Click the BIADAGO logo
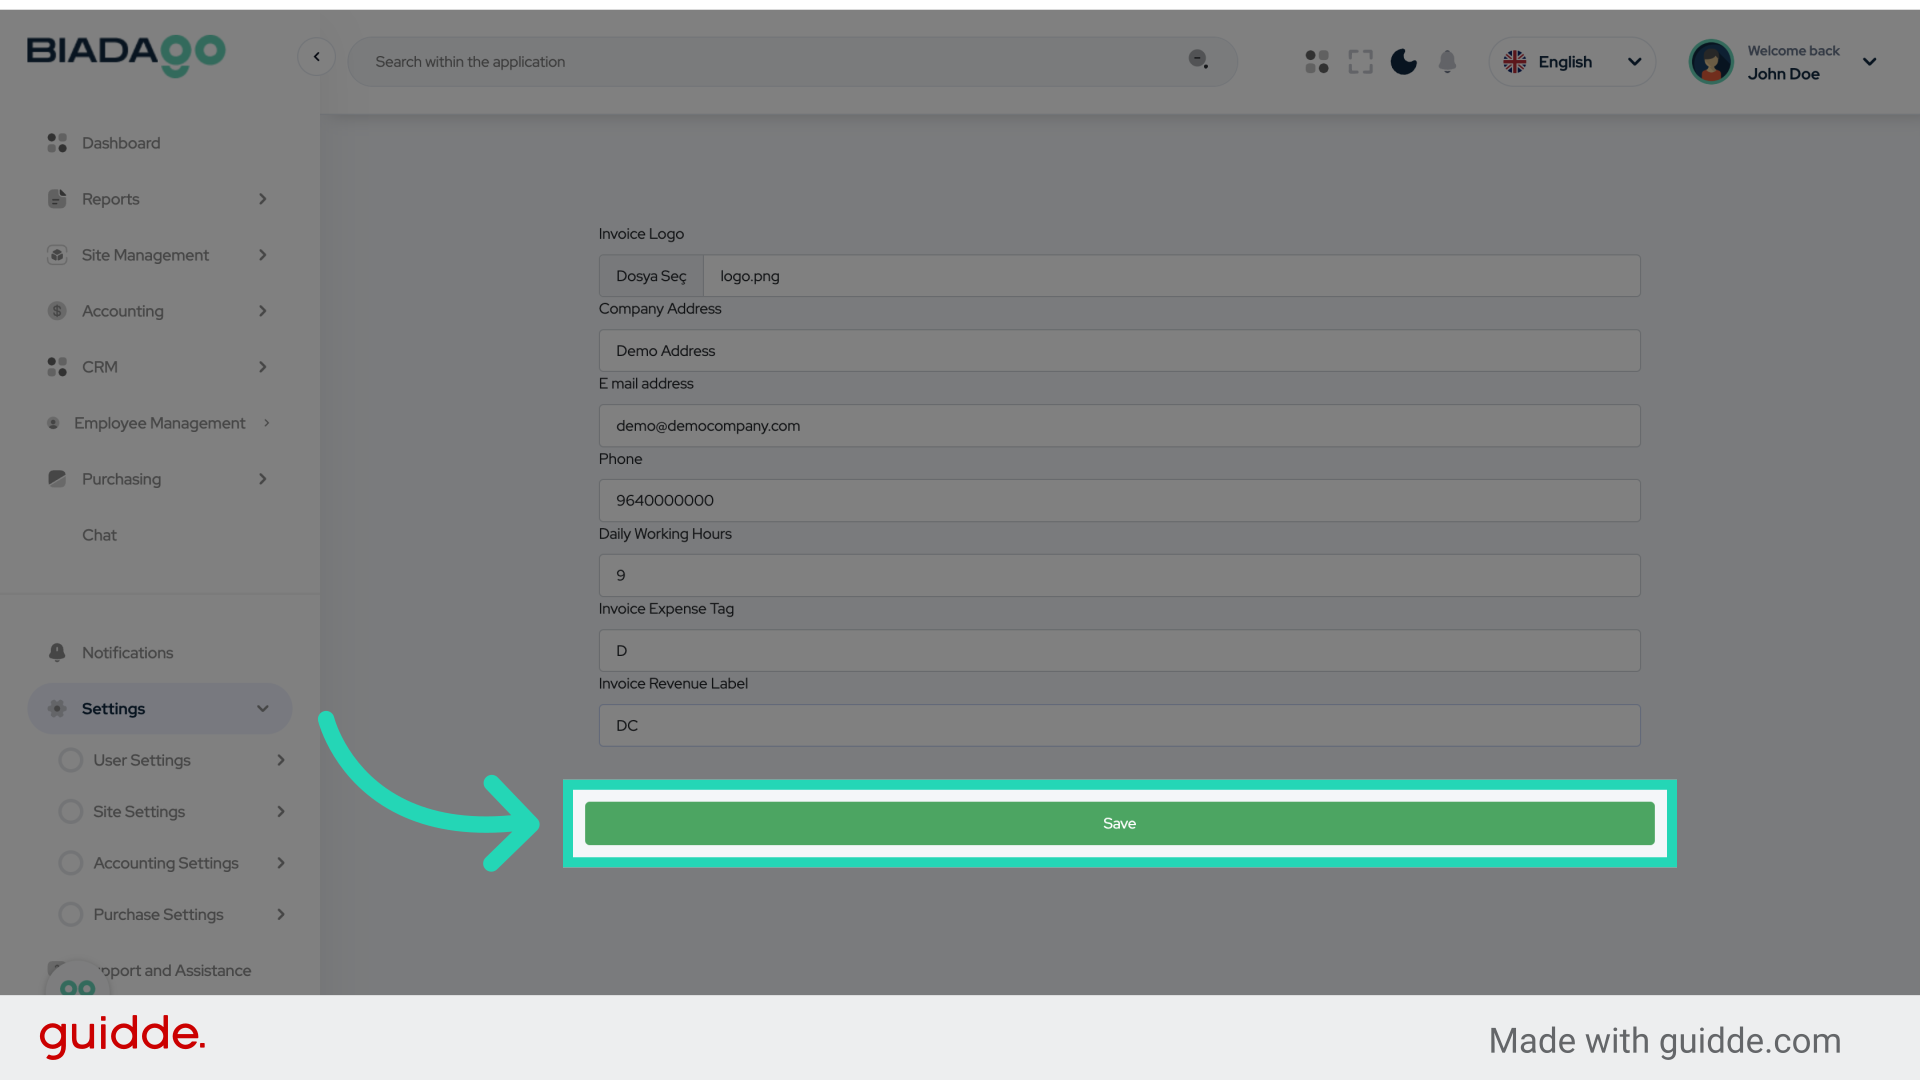Screen dimensions: 1920x1080 click(126, 54)
